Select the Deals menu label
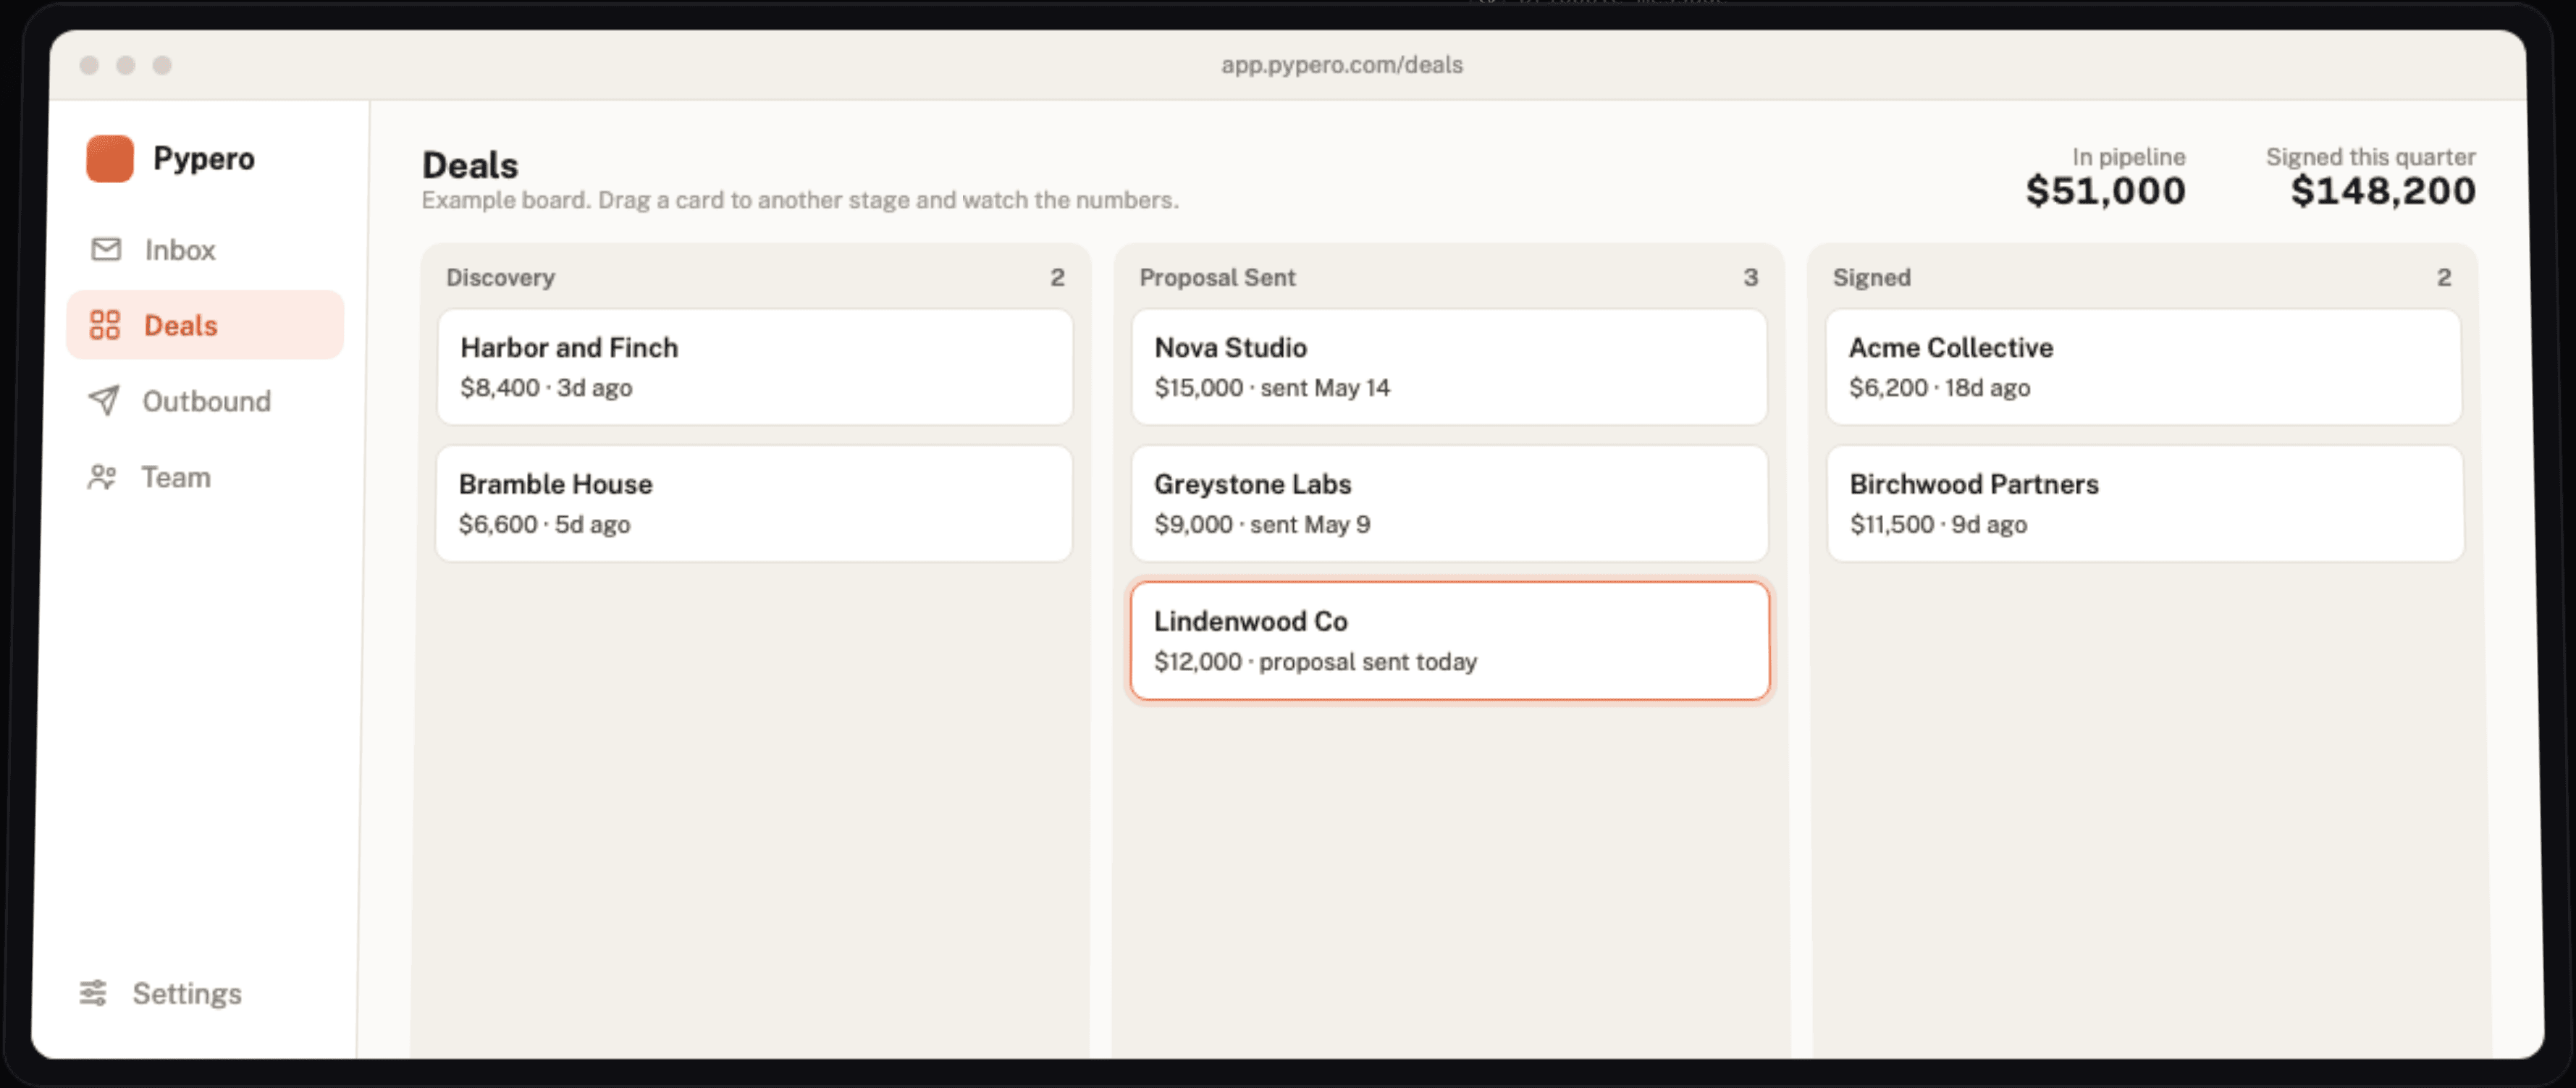Screen dimensions: 2576x1088 (x=181, y=325)
